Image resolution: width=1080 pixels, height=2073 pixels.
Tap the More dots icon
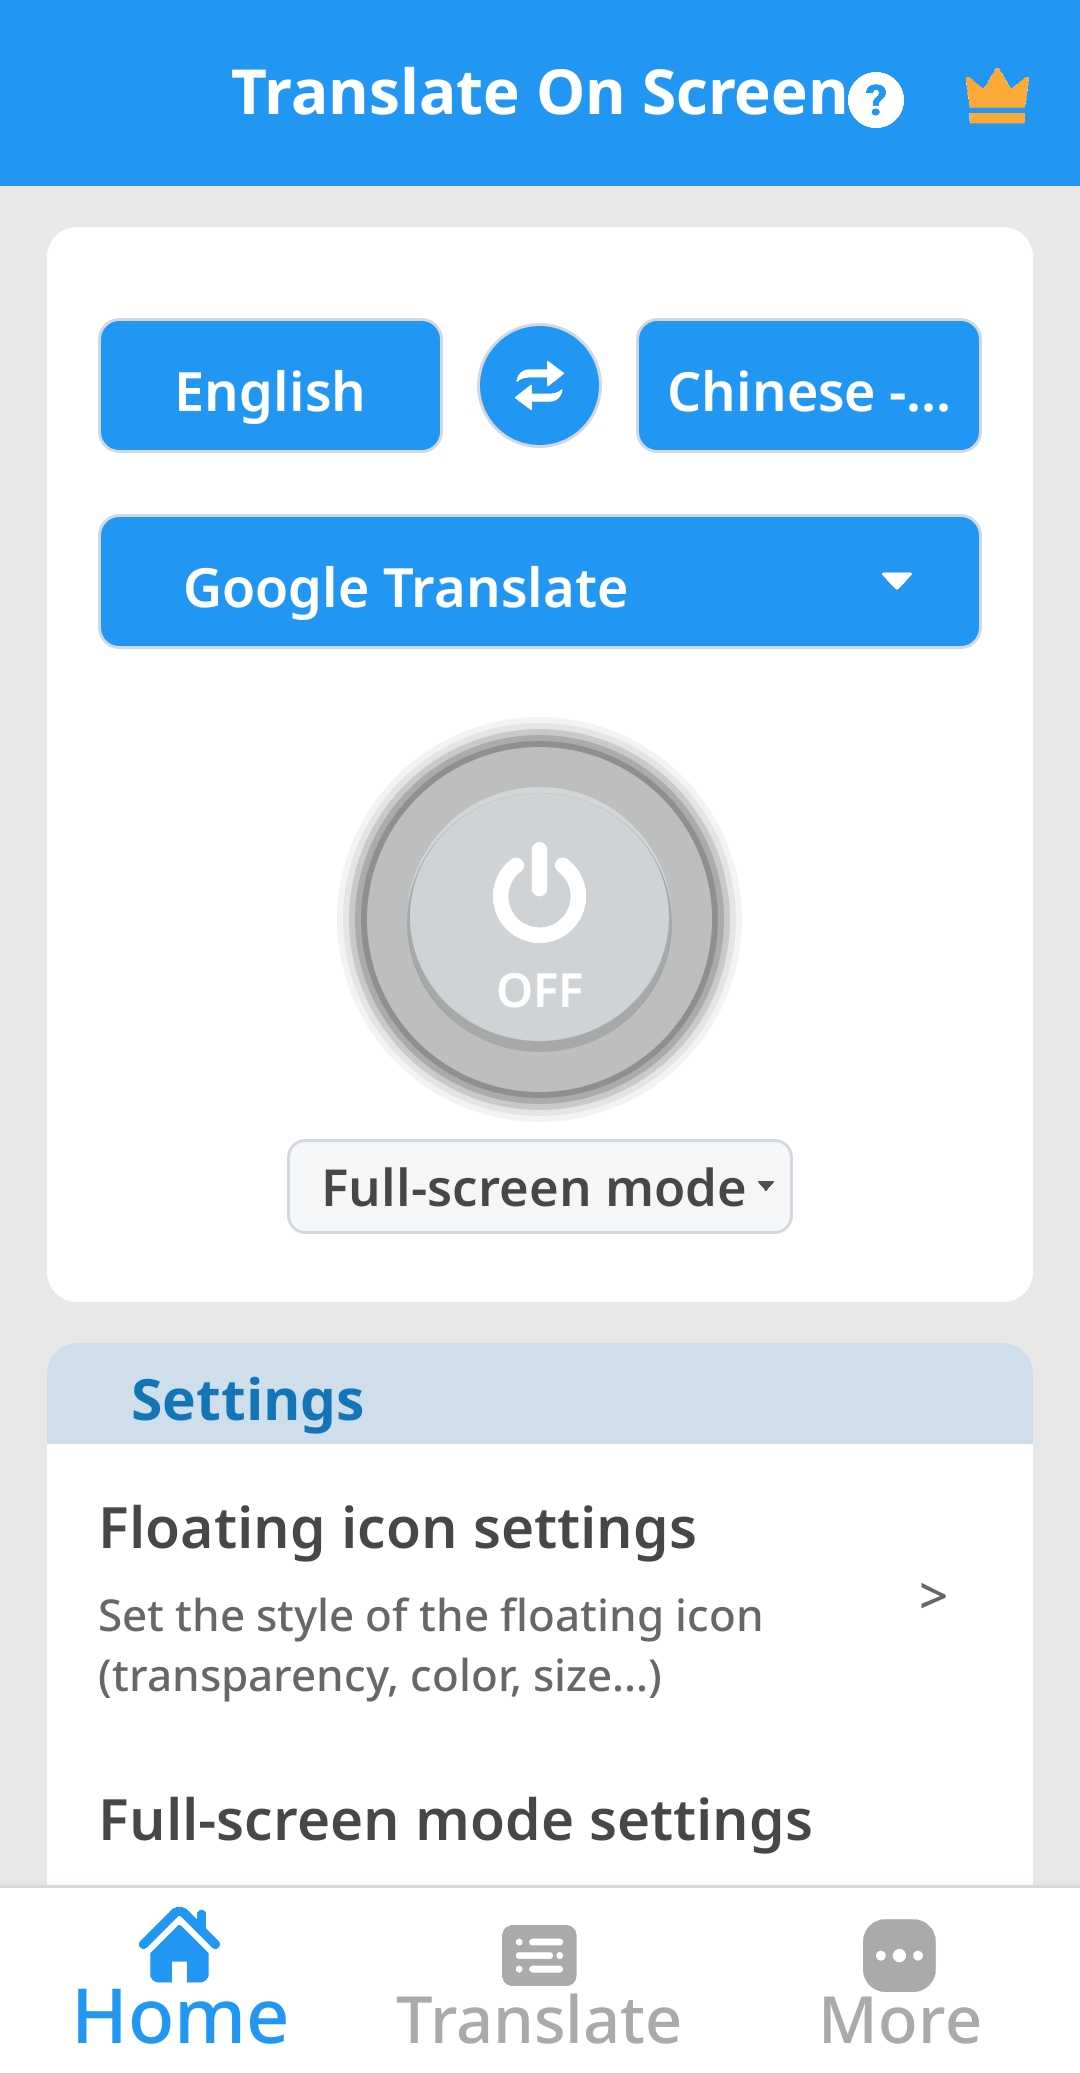click(899, 1954)
